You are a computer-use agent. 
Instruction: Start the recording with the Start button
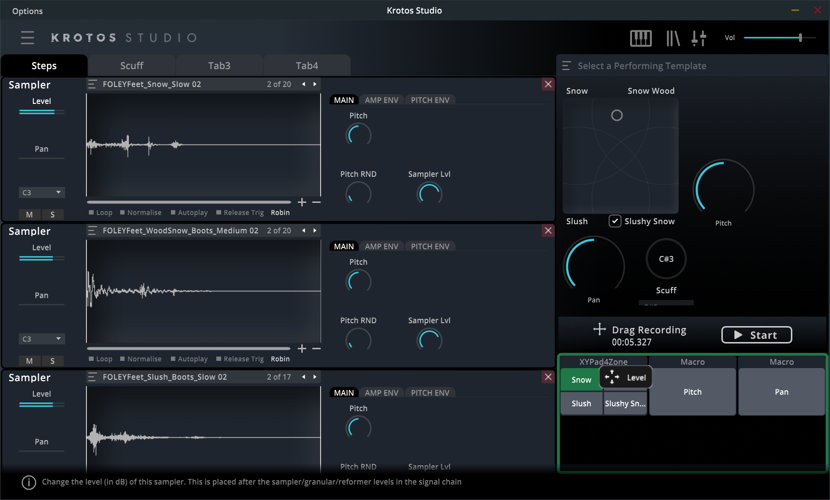pyautogui.click(x=756, y=335)
